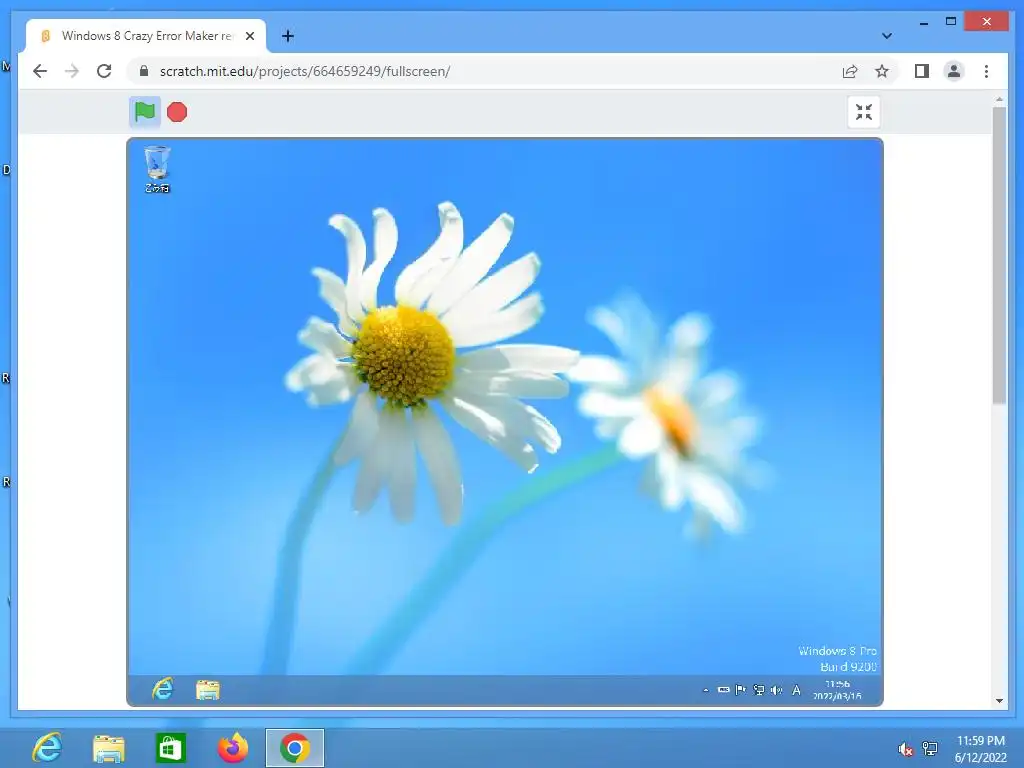Click the page's vertical scrollbar thumb
The width and height of the screenshot is (1024, 768).
pyautogui.click(x=999, y=255)
